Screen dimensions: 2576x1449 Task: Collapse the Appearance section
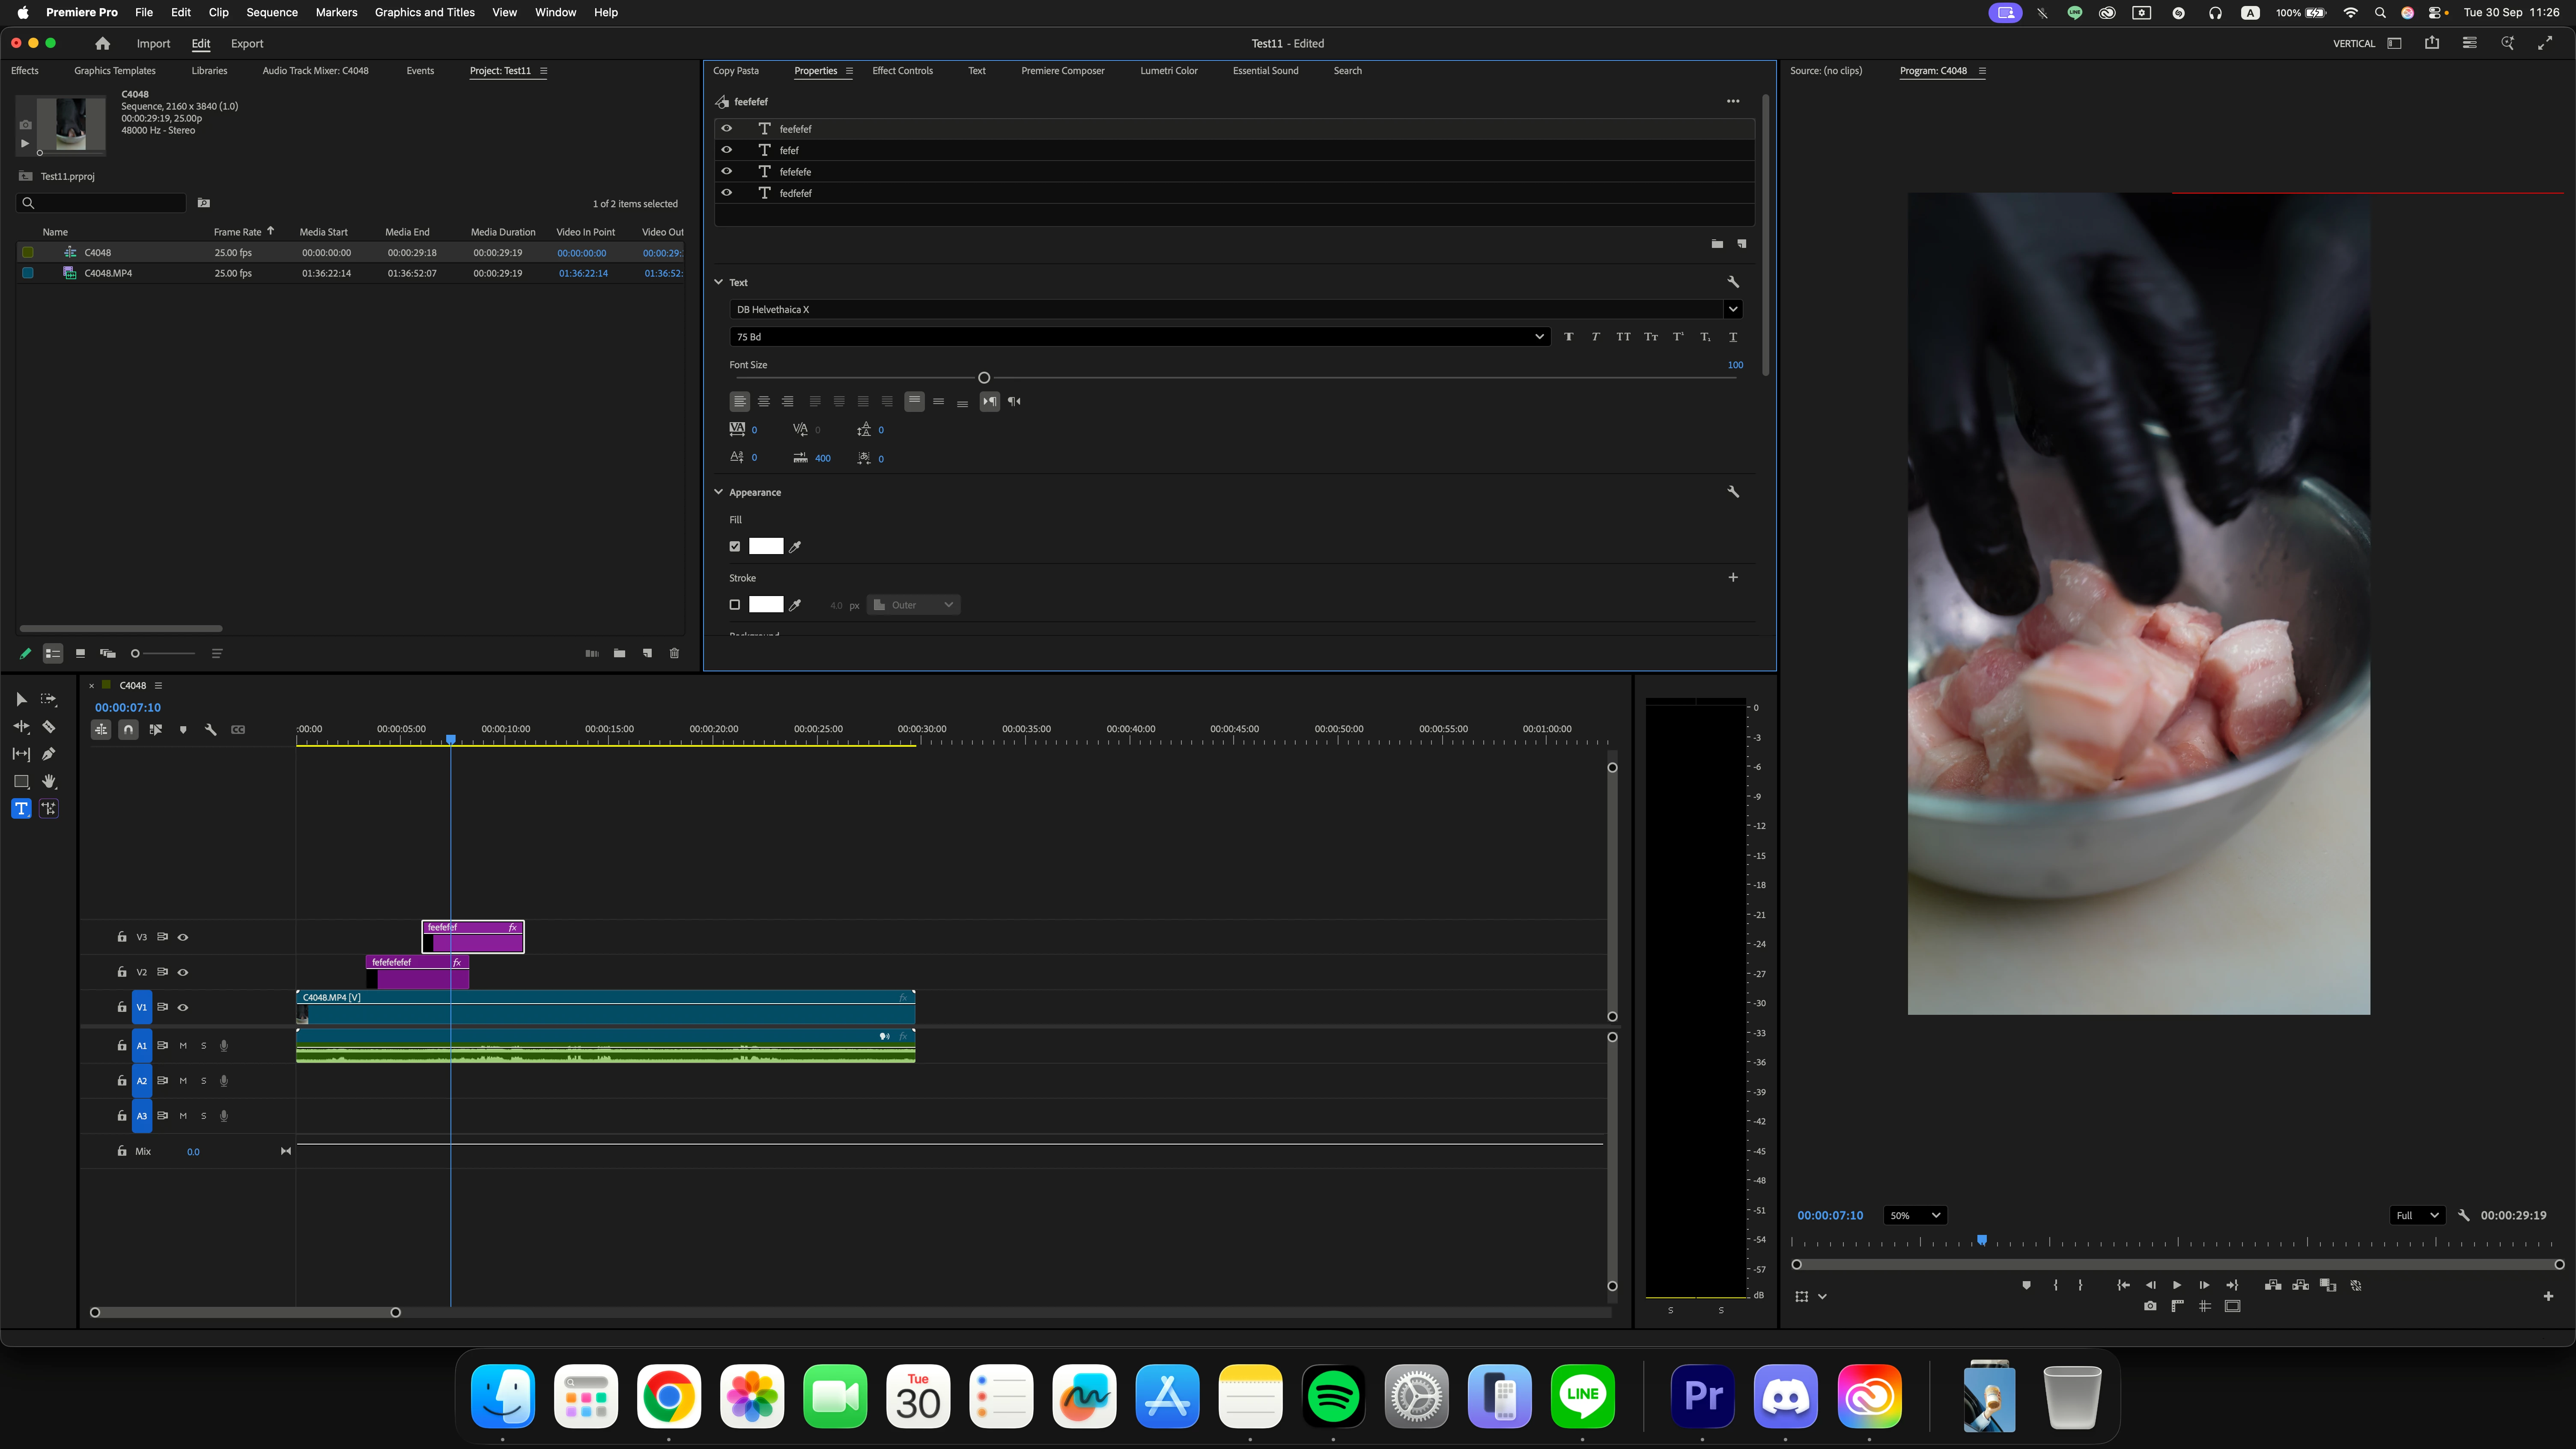718,492
